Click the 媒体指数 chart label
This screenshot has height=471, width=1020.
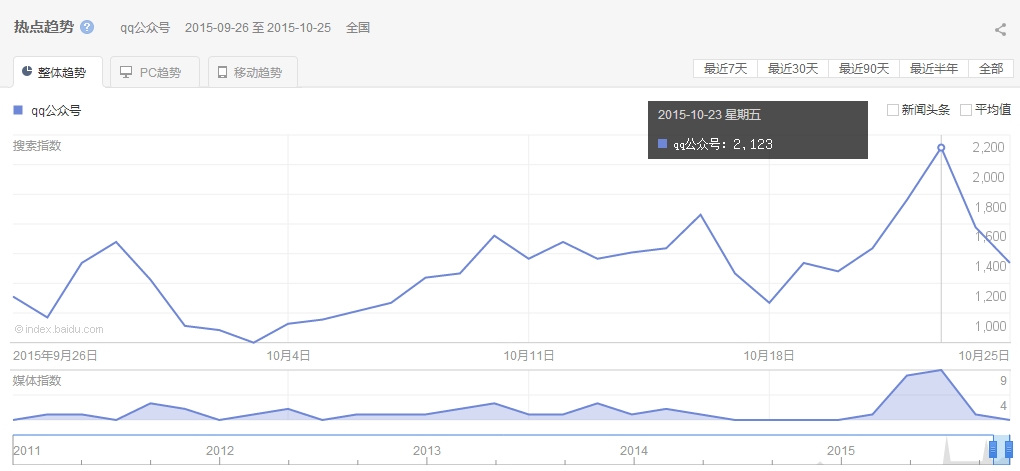pyautogui.click(x=37, y=381)
